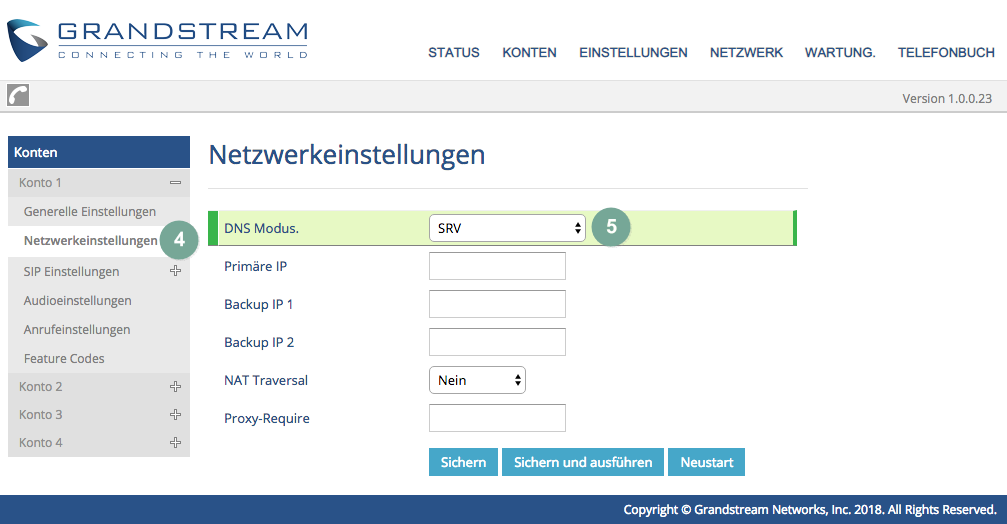This screenshot has height=524, width=1007.
Task: Expand Konto 2 plus icon
Action: tap(175, 387)
